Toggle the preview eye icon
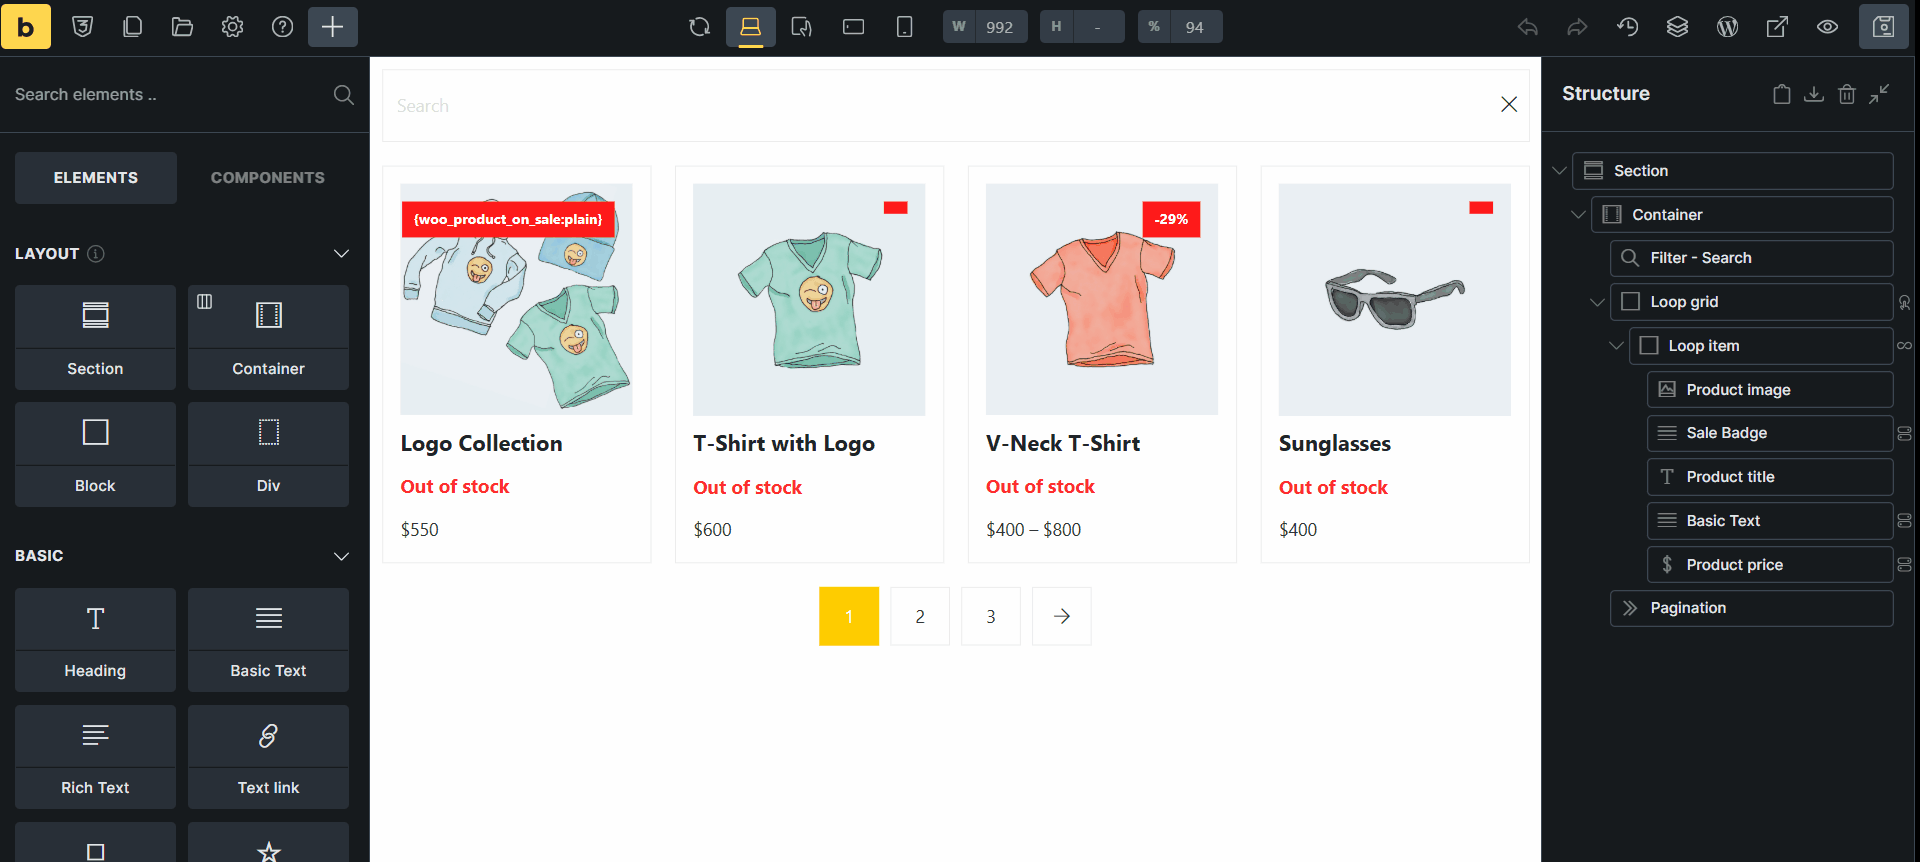1920x862 pixels. (x=1828, y=27)
